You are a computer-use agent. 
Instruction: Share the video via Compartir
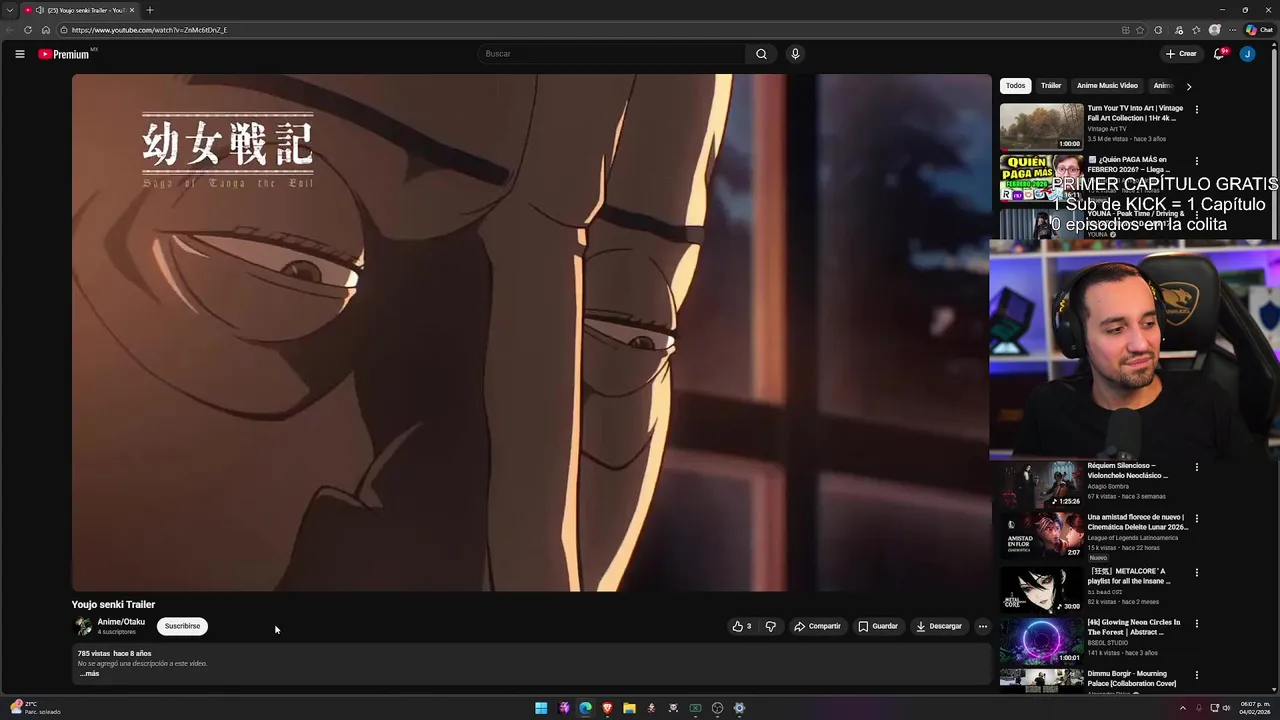click(x=818, y=626)
